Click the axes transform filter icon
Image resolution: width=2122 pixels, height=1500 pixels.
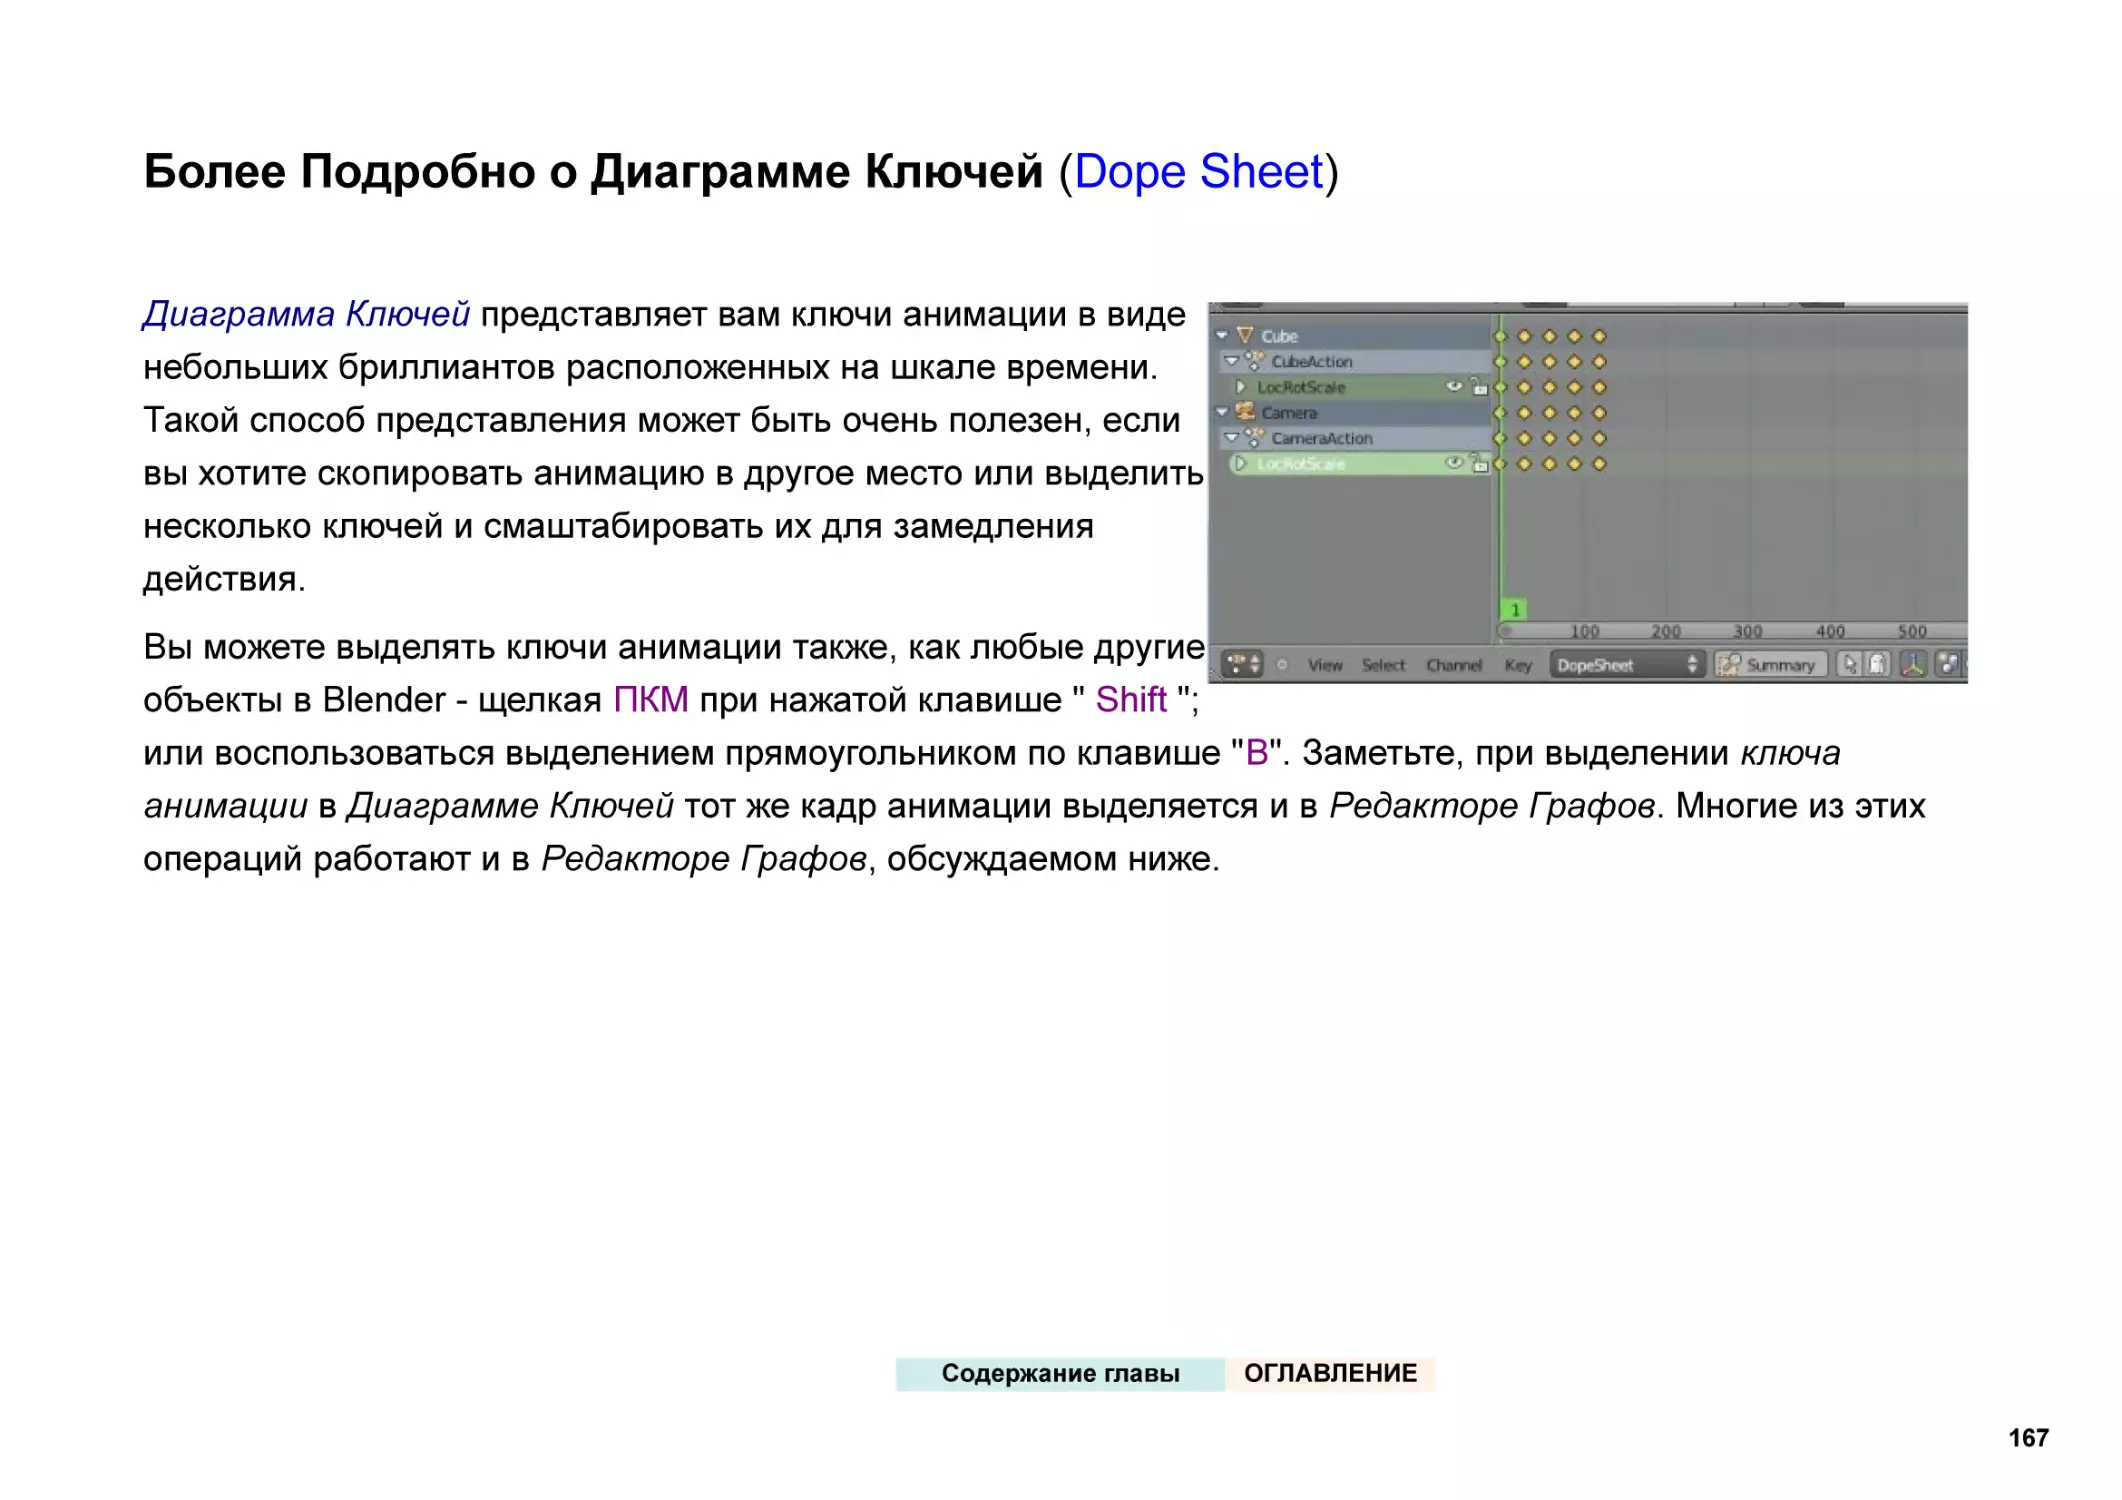1913,664
